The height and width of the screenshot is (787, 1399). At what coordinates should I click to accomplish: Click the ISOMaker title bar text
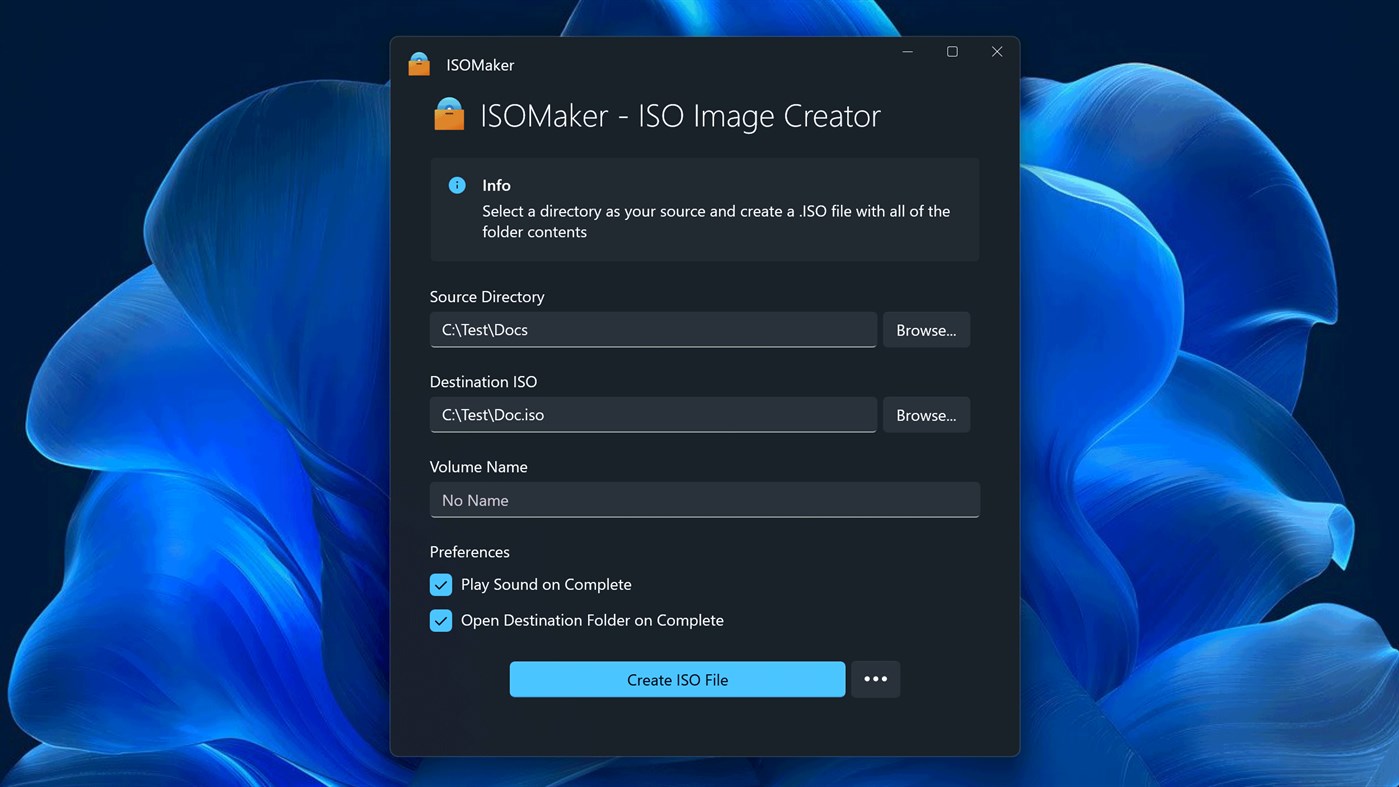click(480, 64)
